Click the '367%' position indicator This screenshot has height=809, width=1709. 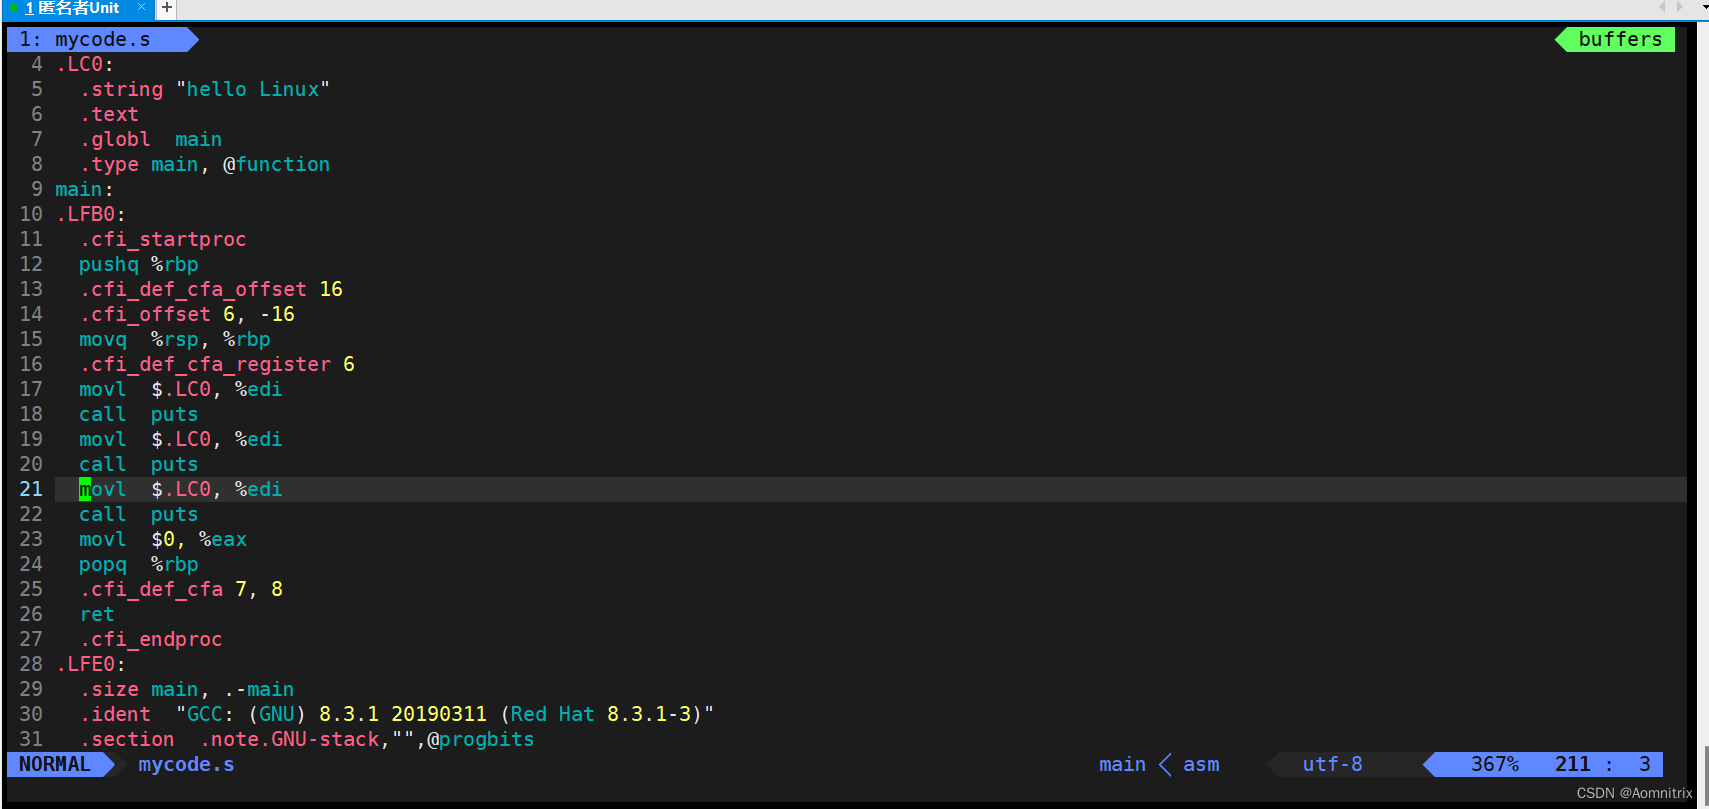tap(1494, 764)
